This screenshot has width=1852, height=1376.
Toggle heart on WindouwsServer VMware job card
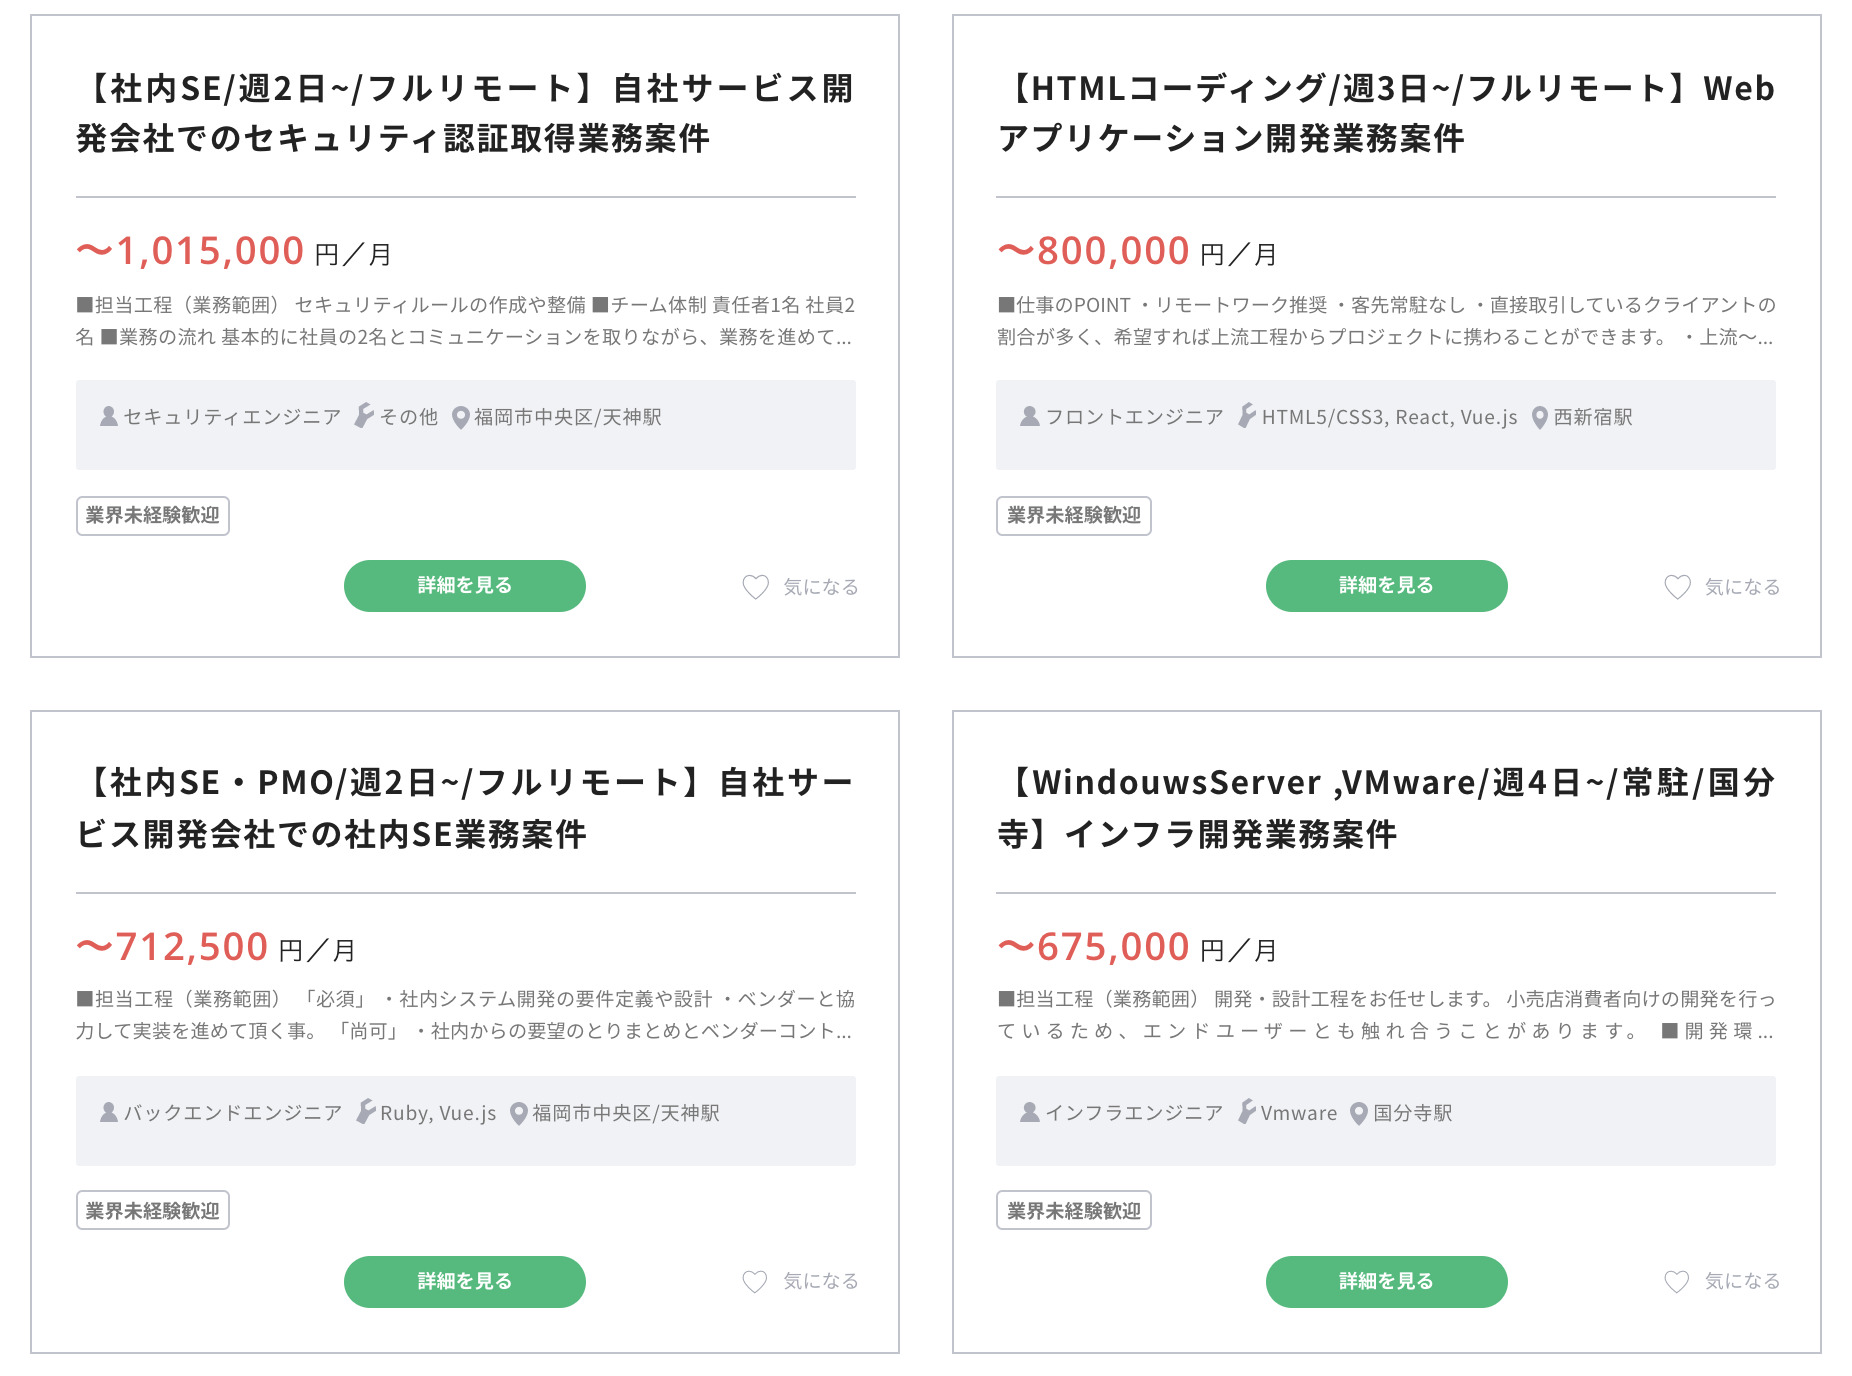[x=1677, y=1282]
